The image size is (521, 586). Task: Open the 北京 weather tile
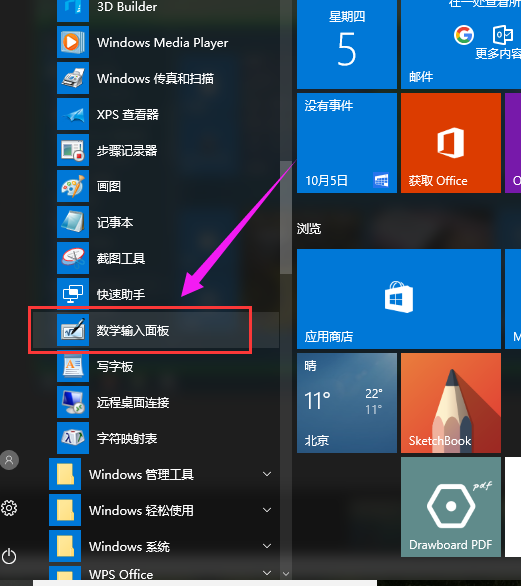click(347, 403)
